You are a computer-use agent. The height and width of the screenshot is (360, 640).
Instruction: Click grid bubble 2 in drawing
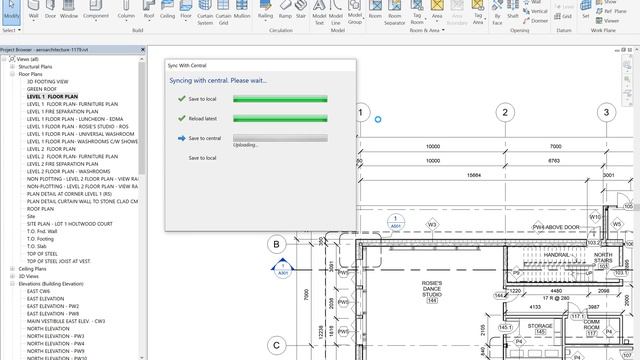[x=505, y=112]
